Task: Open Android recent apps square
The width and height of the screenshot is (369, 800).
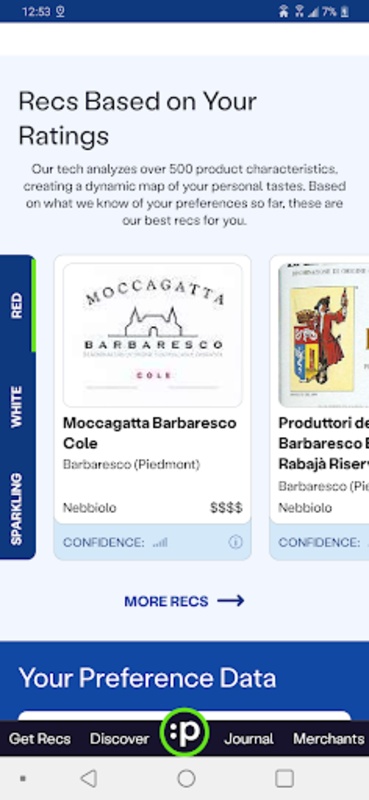Action: [x=284, y=778]
